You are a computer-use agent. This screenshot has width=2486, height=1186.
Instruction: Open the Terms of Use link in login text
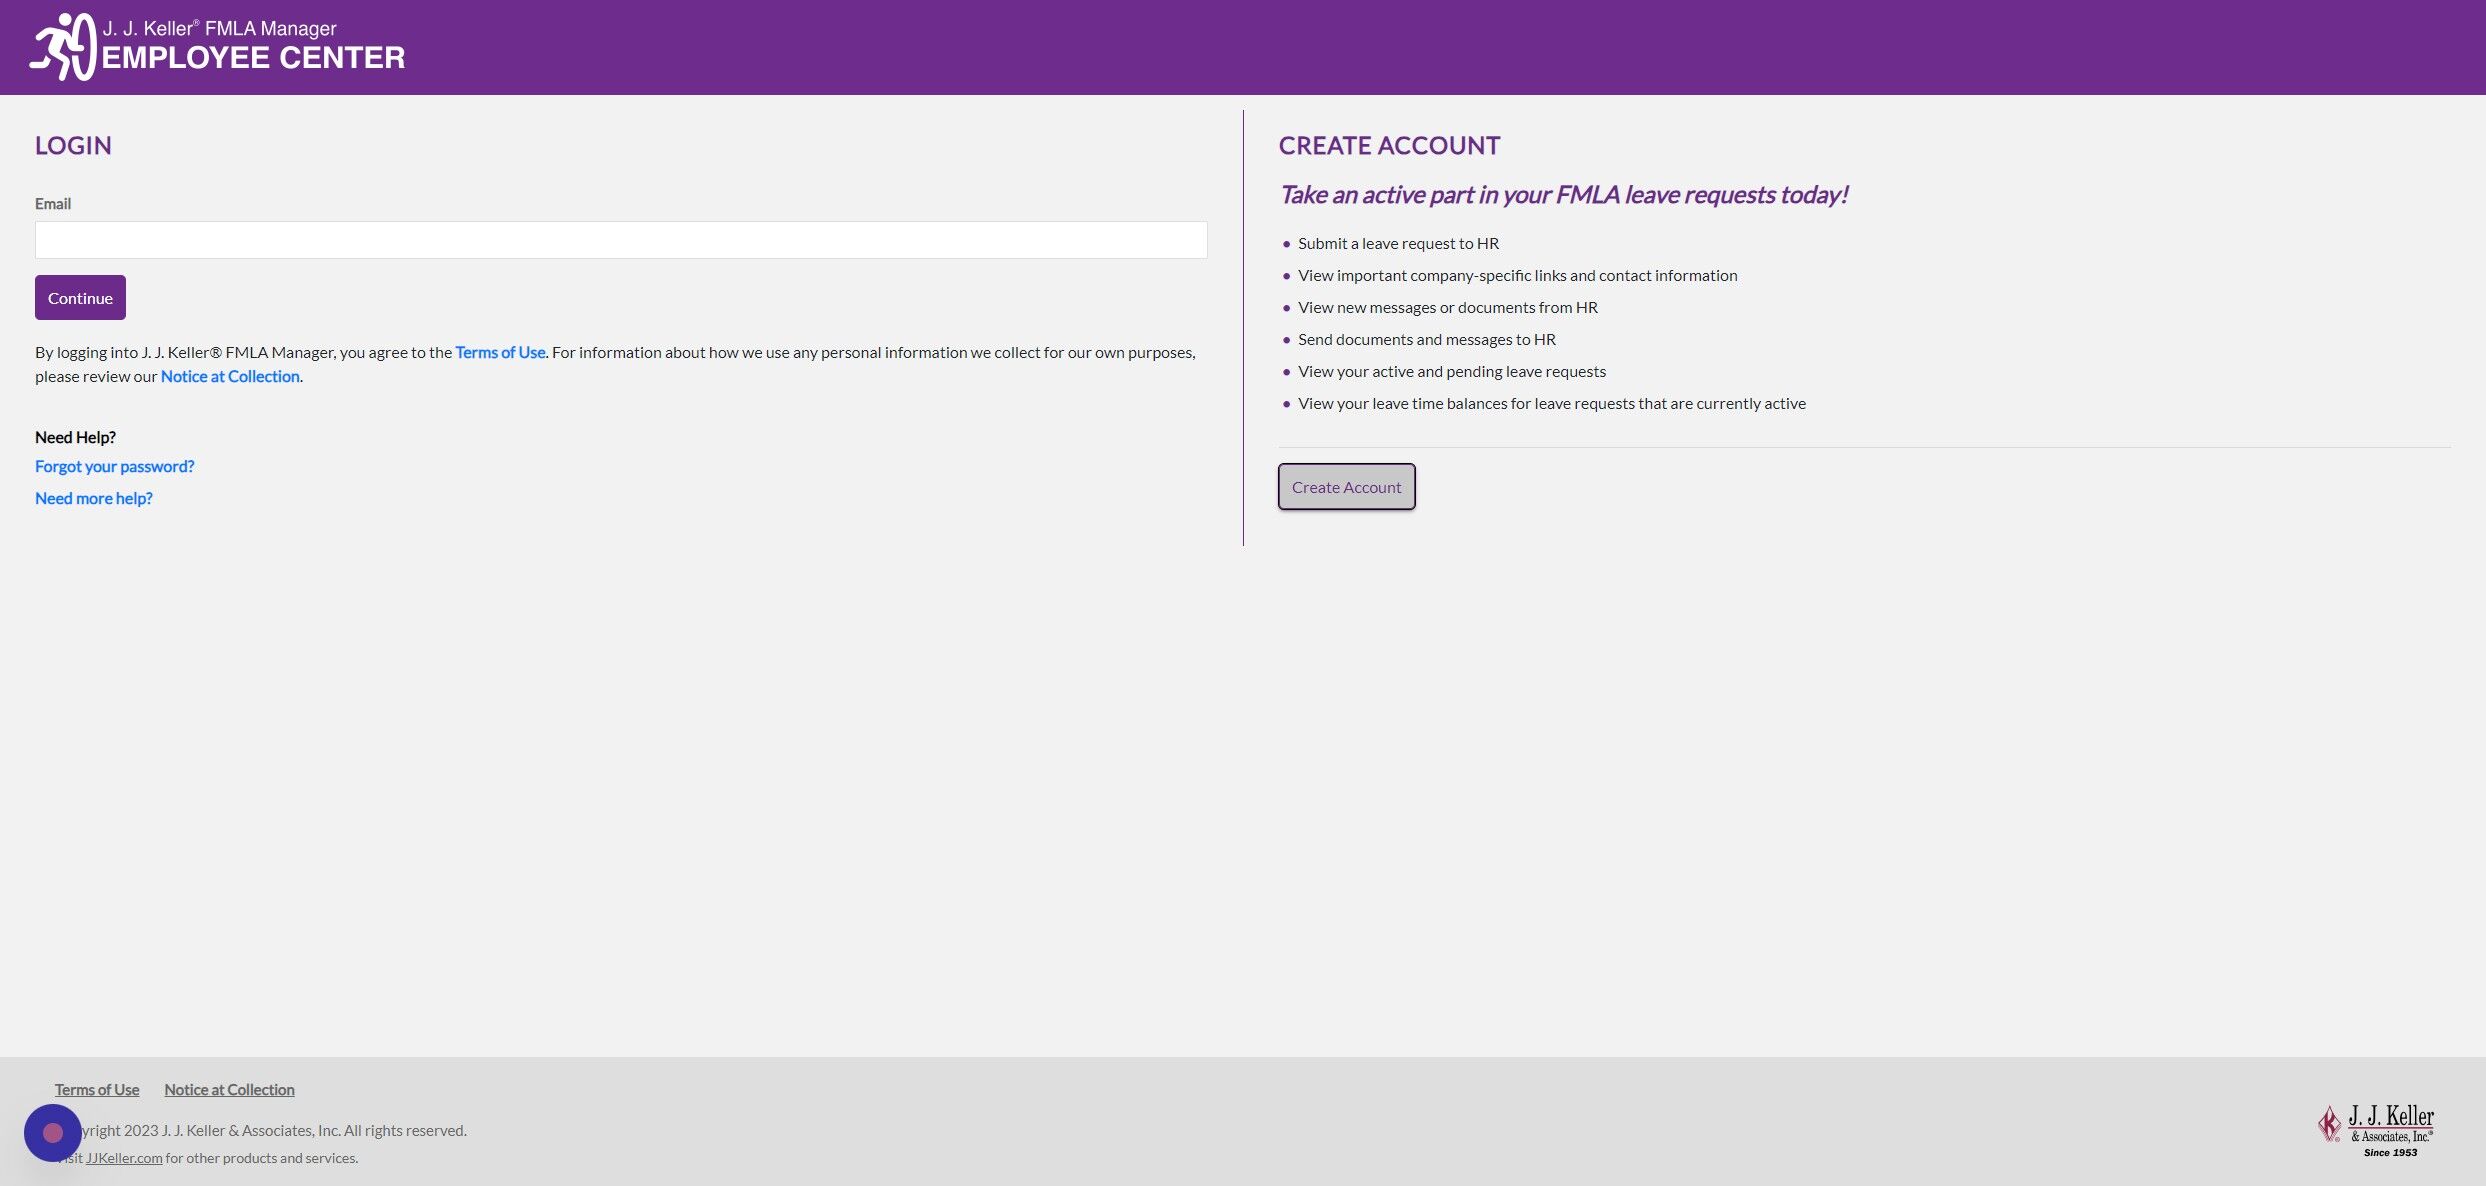[500, 352]
